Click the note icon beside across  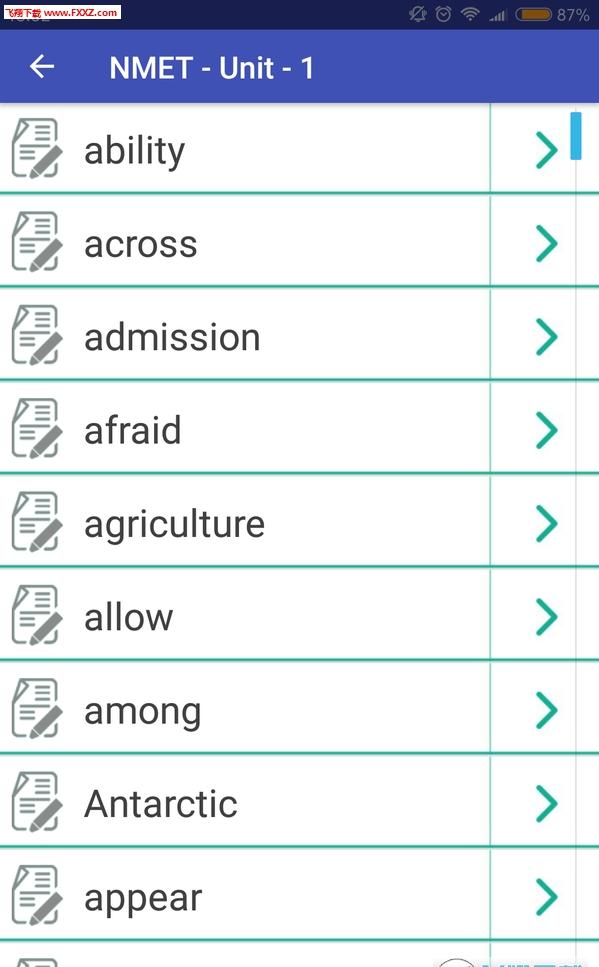click(x=37, y=242)
